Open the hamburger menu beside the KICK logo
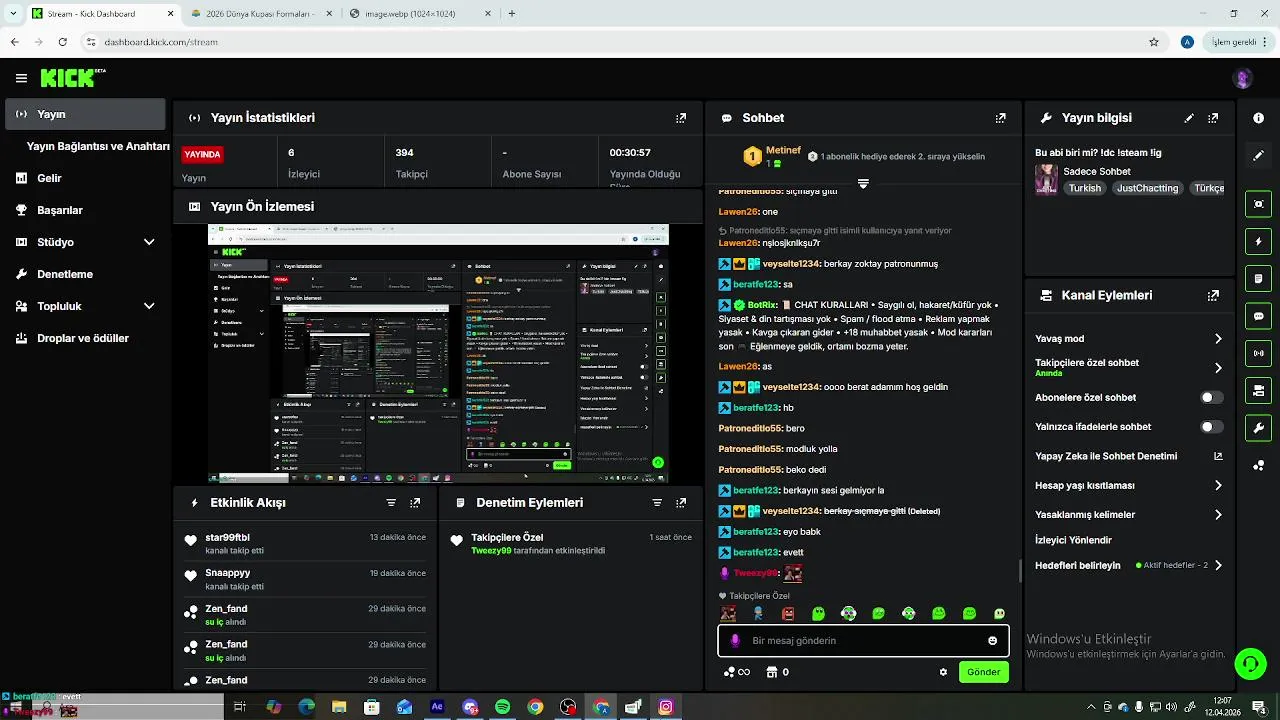 (21, 78)
